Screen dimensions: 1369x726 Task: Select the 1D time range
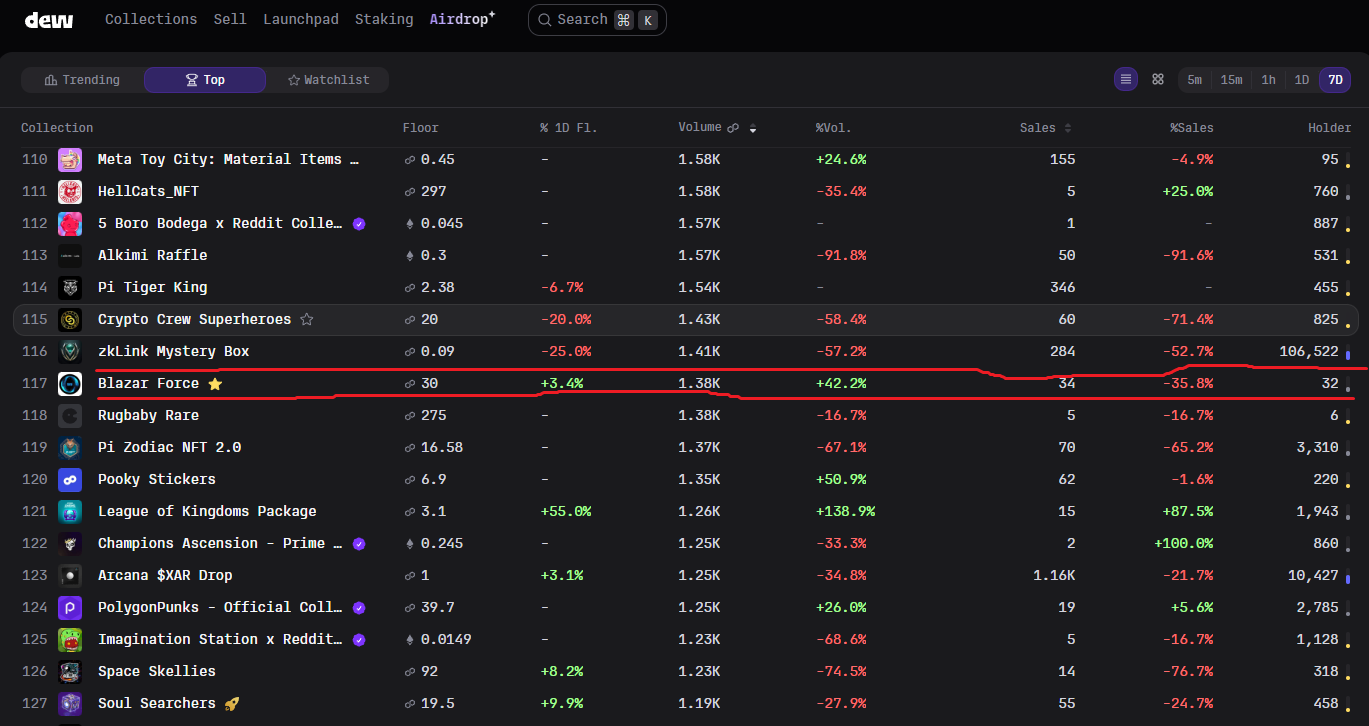pyautogui.click(x=1301, y=80)
